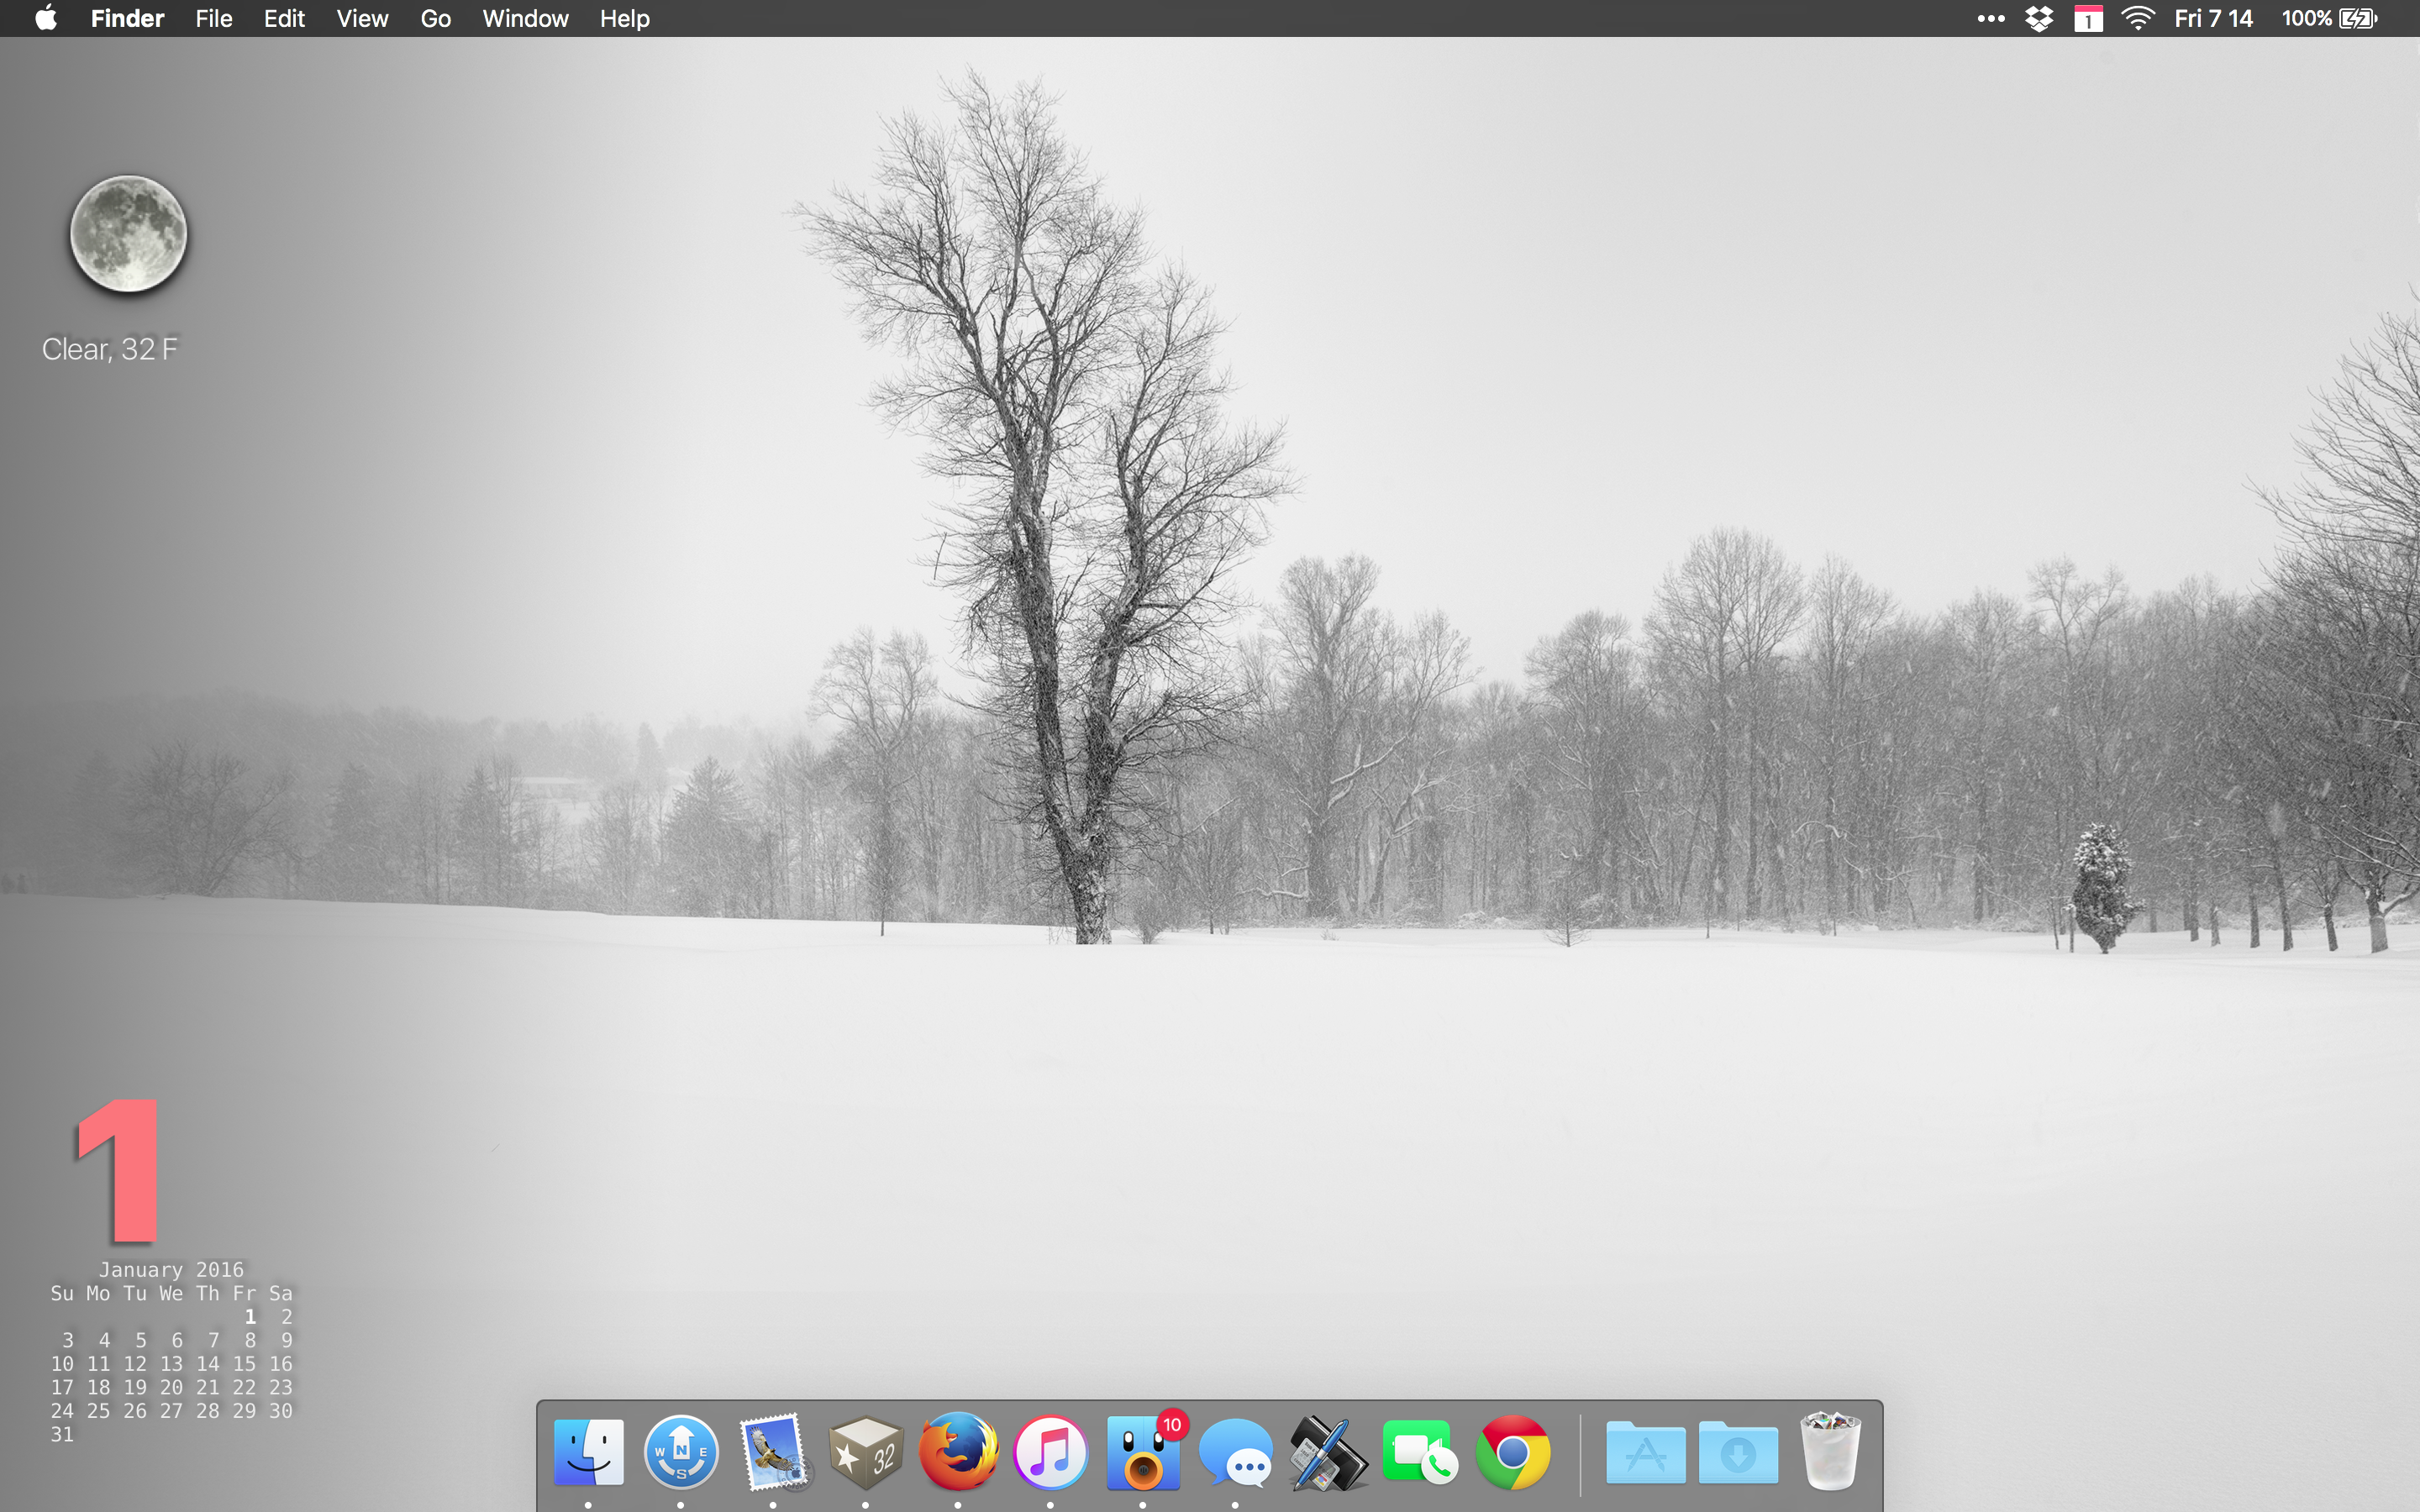The height and width of the screenshot is (1512, 2420).
Task: Launch iTunes from the Dock
Action: [1050, 1452]
